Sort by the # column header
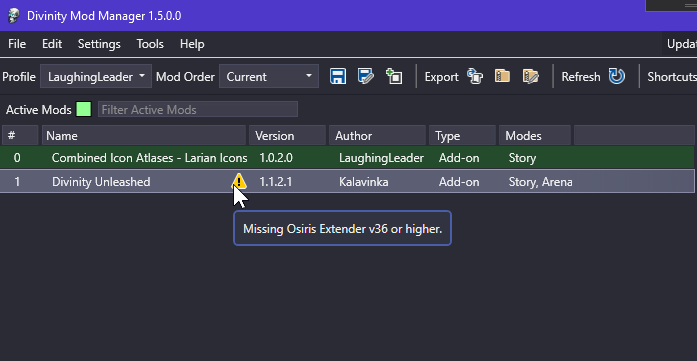Image resolution: width=697 pixels, height=361 pixels. [20, 136]
